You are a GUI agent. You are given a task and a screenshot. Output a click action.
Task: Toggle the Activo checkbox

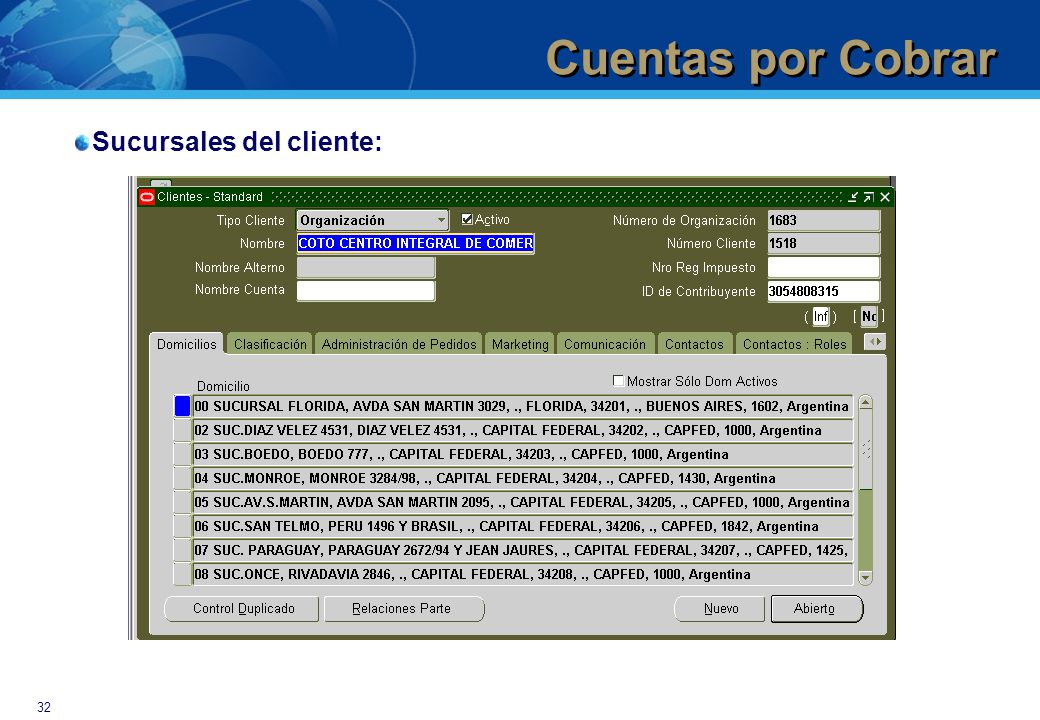click(467, 219)
